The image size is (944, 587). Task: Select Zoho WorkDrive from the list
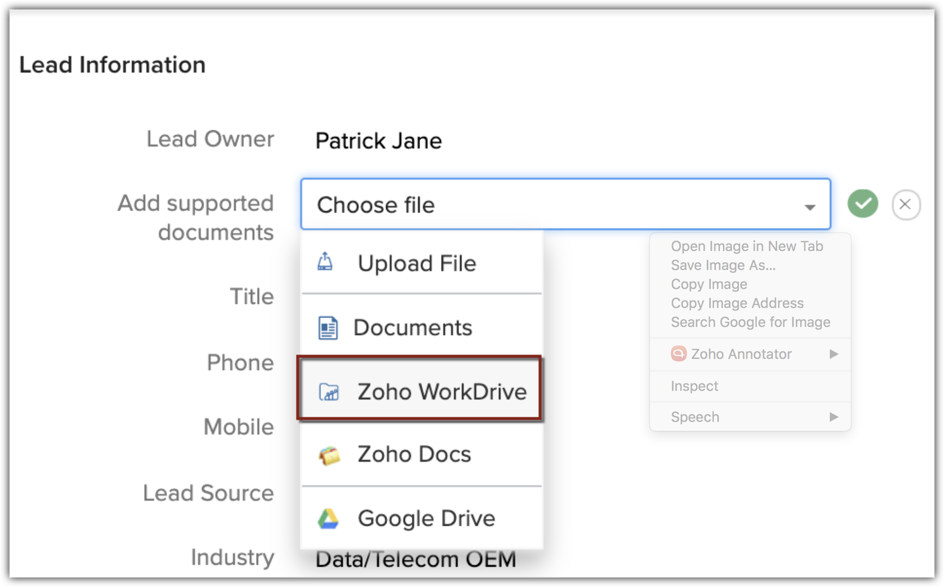(441, 391)
